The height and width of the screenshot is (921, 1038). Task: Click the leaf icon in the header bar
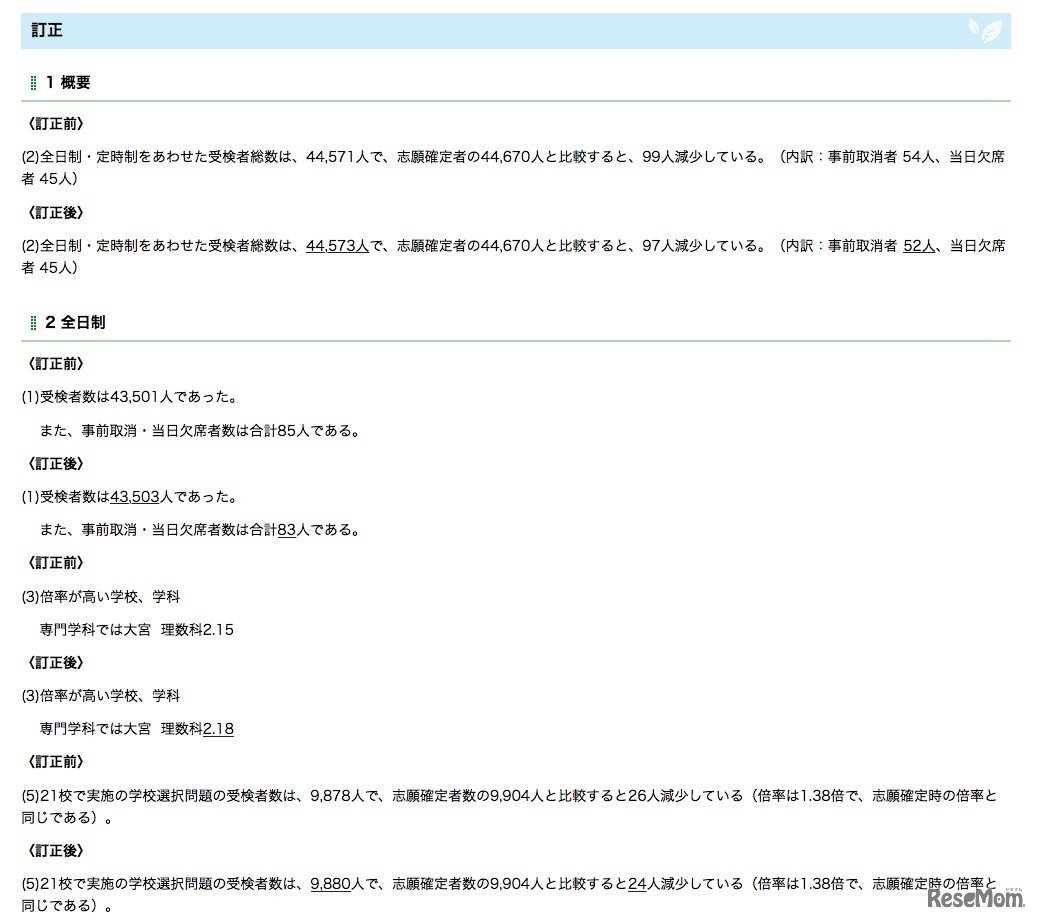pyautogui.click(x=984, y=30)
